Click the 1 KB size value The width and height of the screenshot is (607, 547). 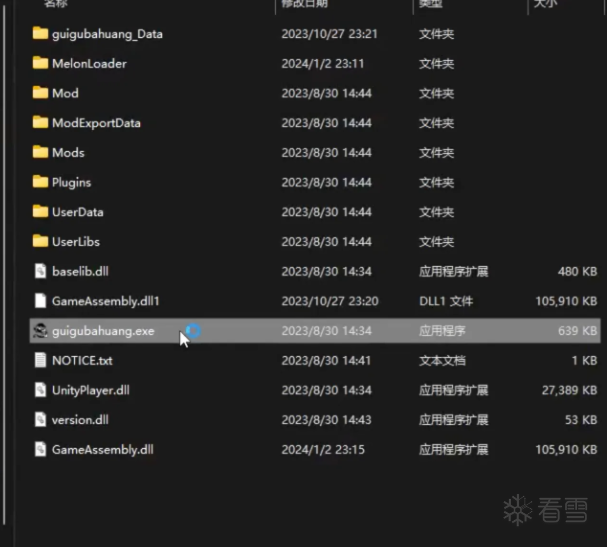click(x=585, y=360)
